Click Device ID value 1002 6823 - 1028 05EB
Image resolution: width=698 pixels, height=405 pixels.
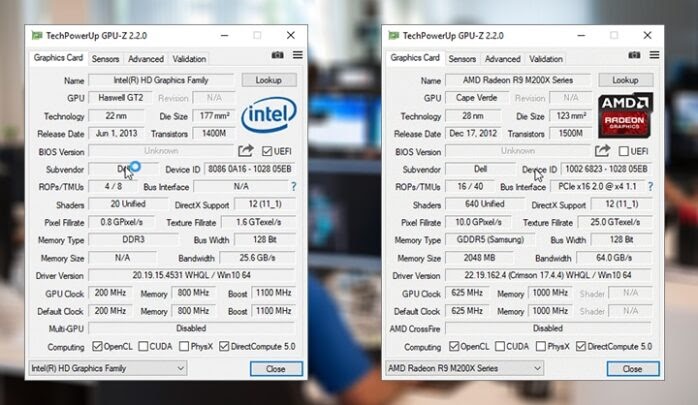click(606, 169)
